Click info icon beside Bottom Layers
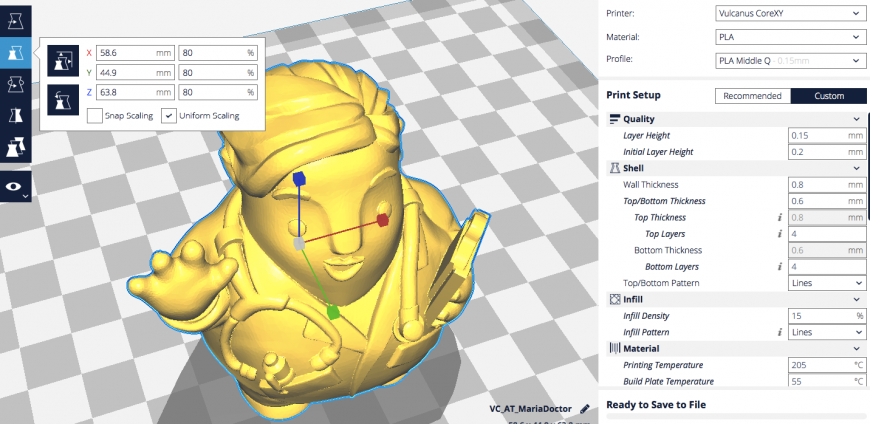 pos(780,267)
